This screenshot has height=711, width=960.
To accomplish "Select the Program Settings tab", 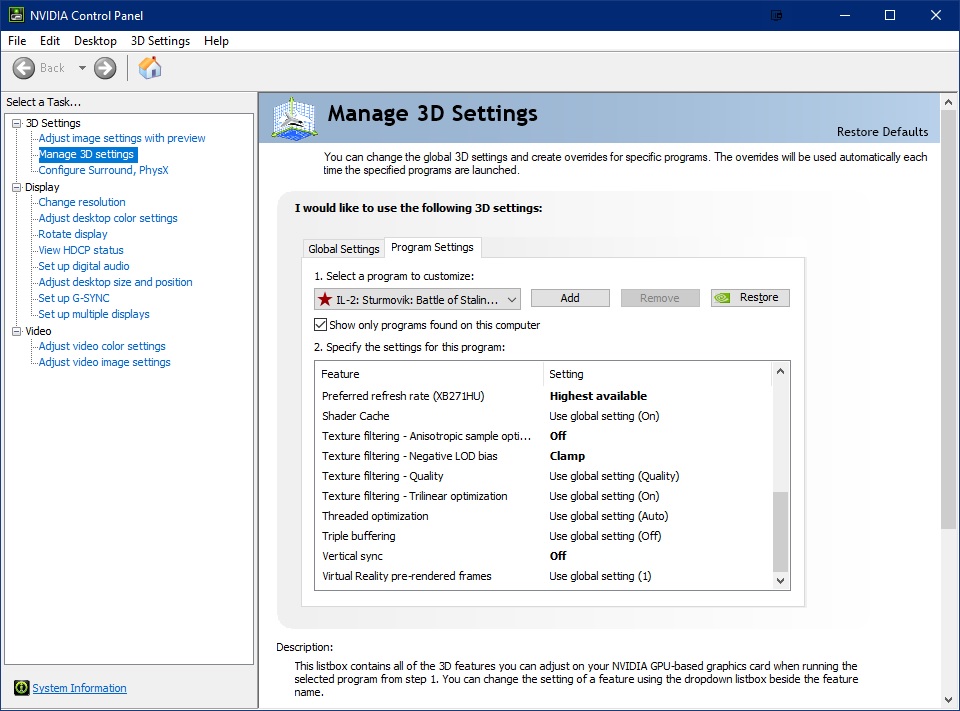I will (x=432, y=247).
